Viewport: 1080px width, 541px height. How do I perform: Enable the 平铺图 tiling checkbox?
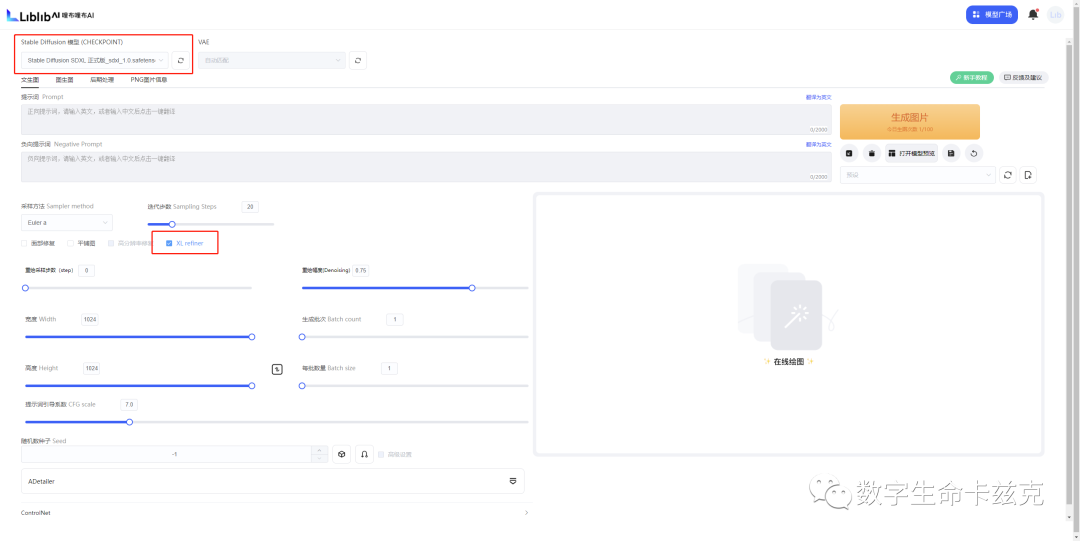click(70, 243)
